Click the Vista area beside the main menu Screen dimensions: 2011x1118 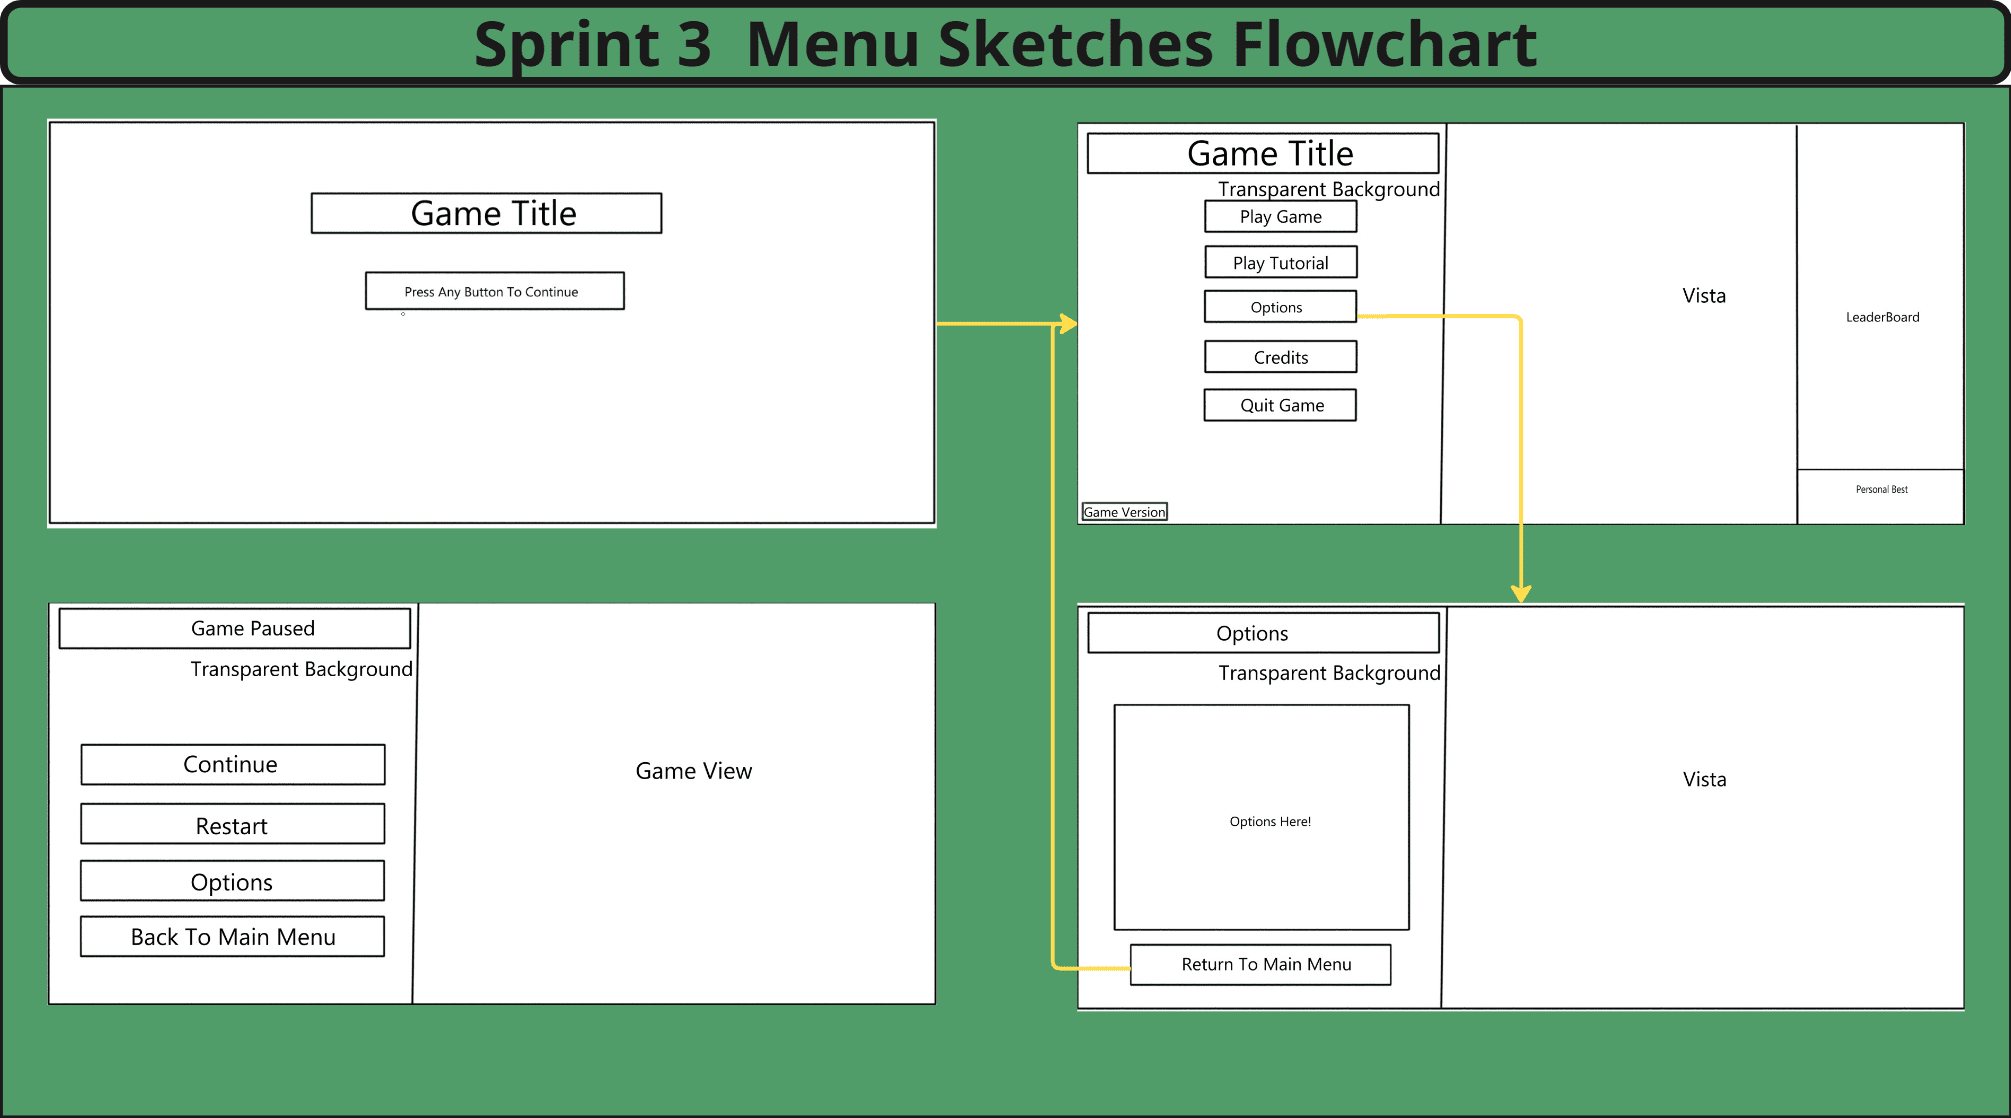tap(1703, 295)
